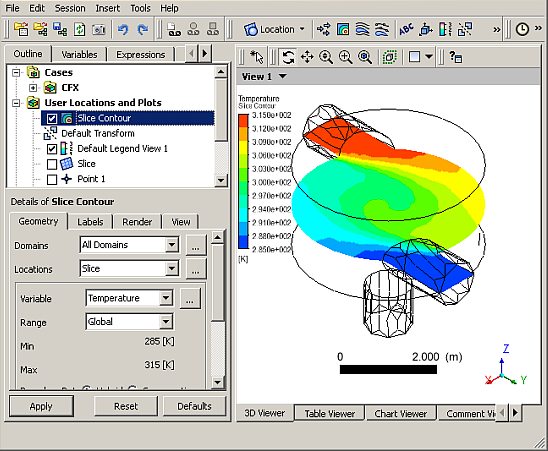The image size is (548, 451).
Task: Open the Variable Temperature dropdown
Action: pos(166,298)
